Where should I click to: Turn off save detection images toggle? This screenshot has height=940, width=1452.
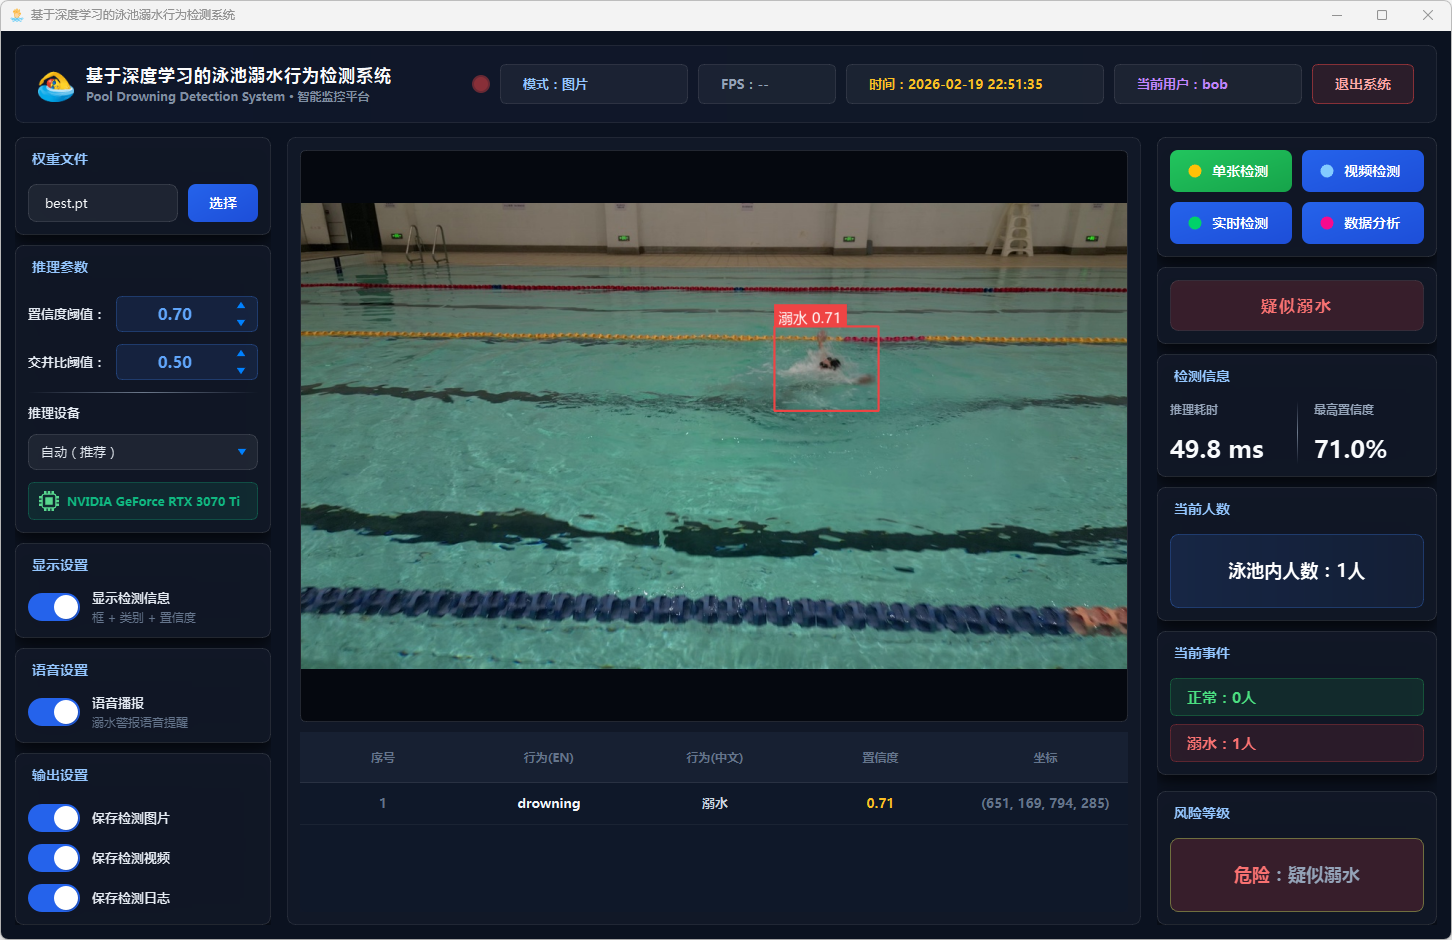coord(54,818)
